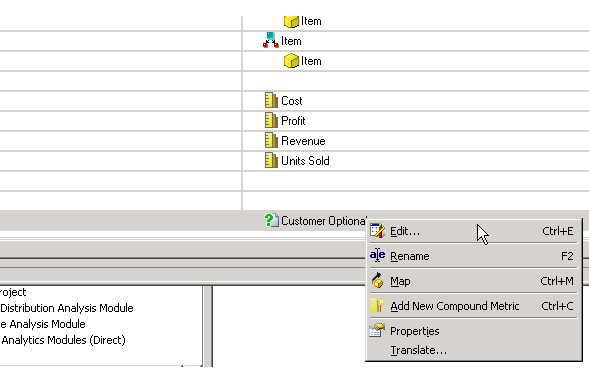
Task: Select the Units Sold metric label
Action: (x=305, y=161)
